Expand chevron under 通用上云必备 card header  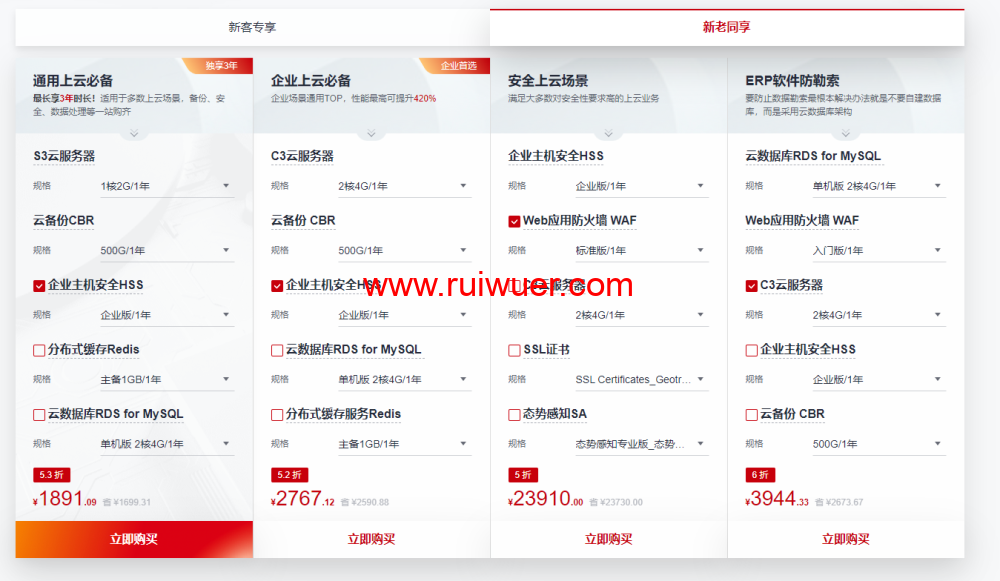tap(134, 133)
